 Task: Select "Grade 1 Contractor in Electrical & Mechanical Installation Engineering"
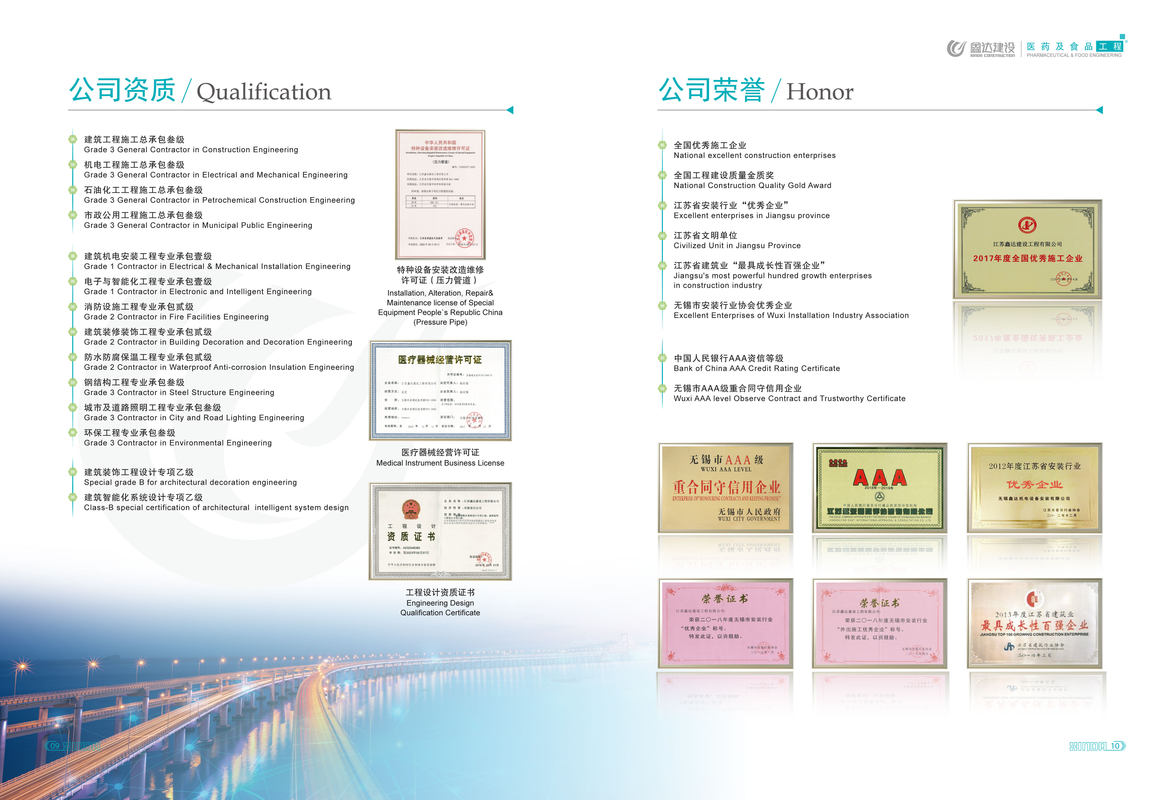pyautogui.click(x=217, y=267)
